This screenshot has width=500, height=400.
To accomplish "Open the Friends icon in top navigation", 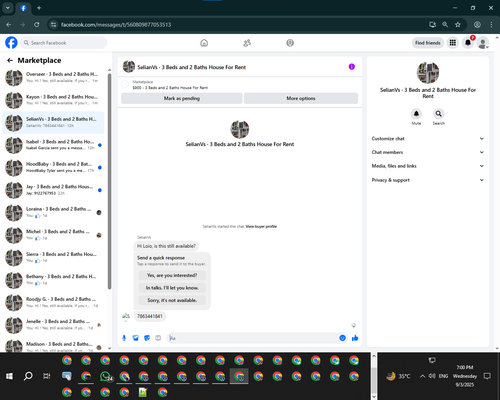I will (x=247, y=43).
